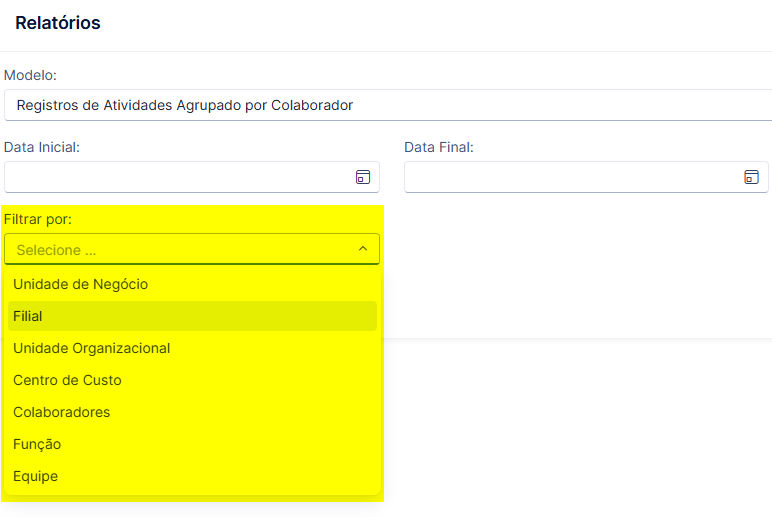Click the Modelo label text
The image size is (772, 517).
[x=31, y=75]
